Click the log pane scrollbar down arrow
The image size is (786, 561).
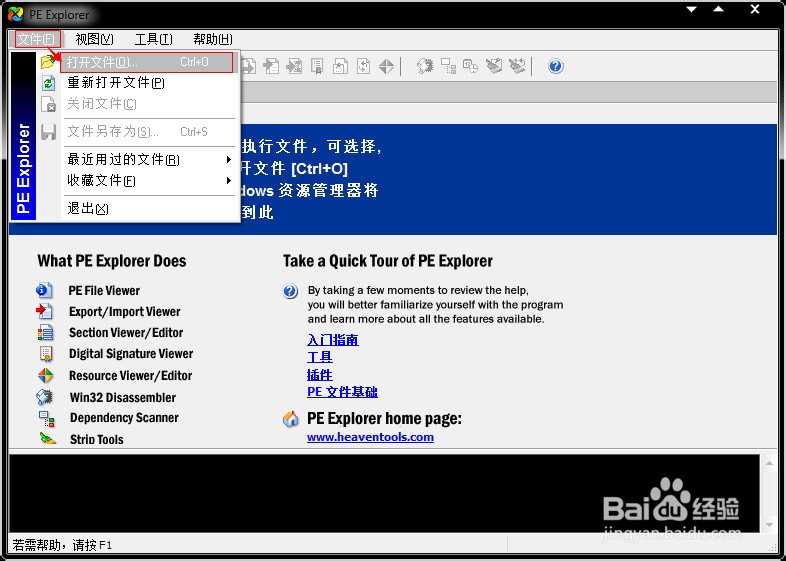click(769, 524)
